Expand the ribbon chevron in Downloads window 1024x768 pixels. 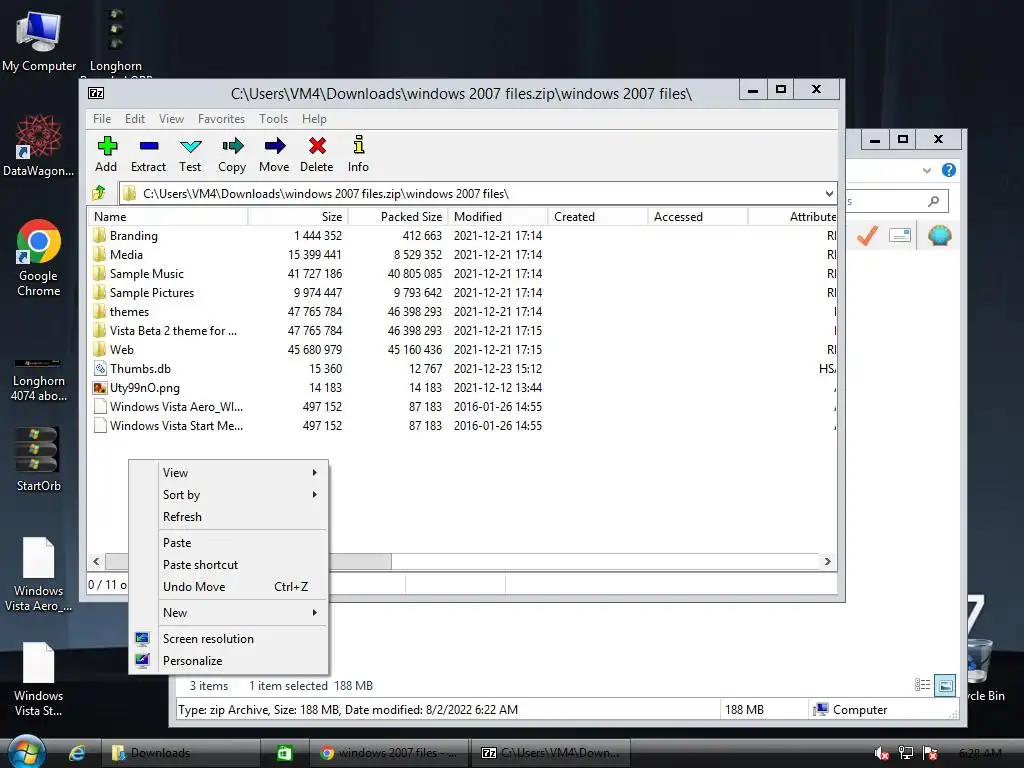tap(927, 170)
